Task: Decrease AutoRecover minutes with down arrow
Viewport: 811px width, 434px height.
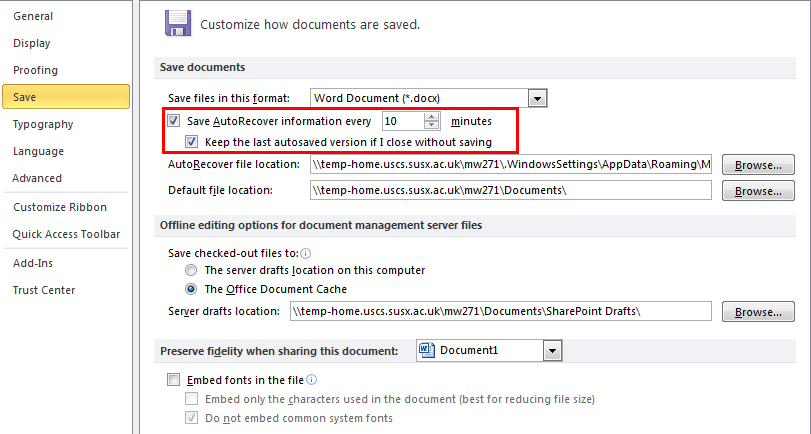Action: (432, 126)
